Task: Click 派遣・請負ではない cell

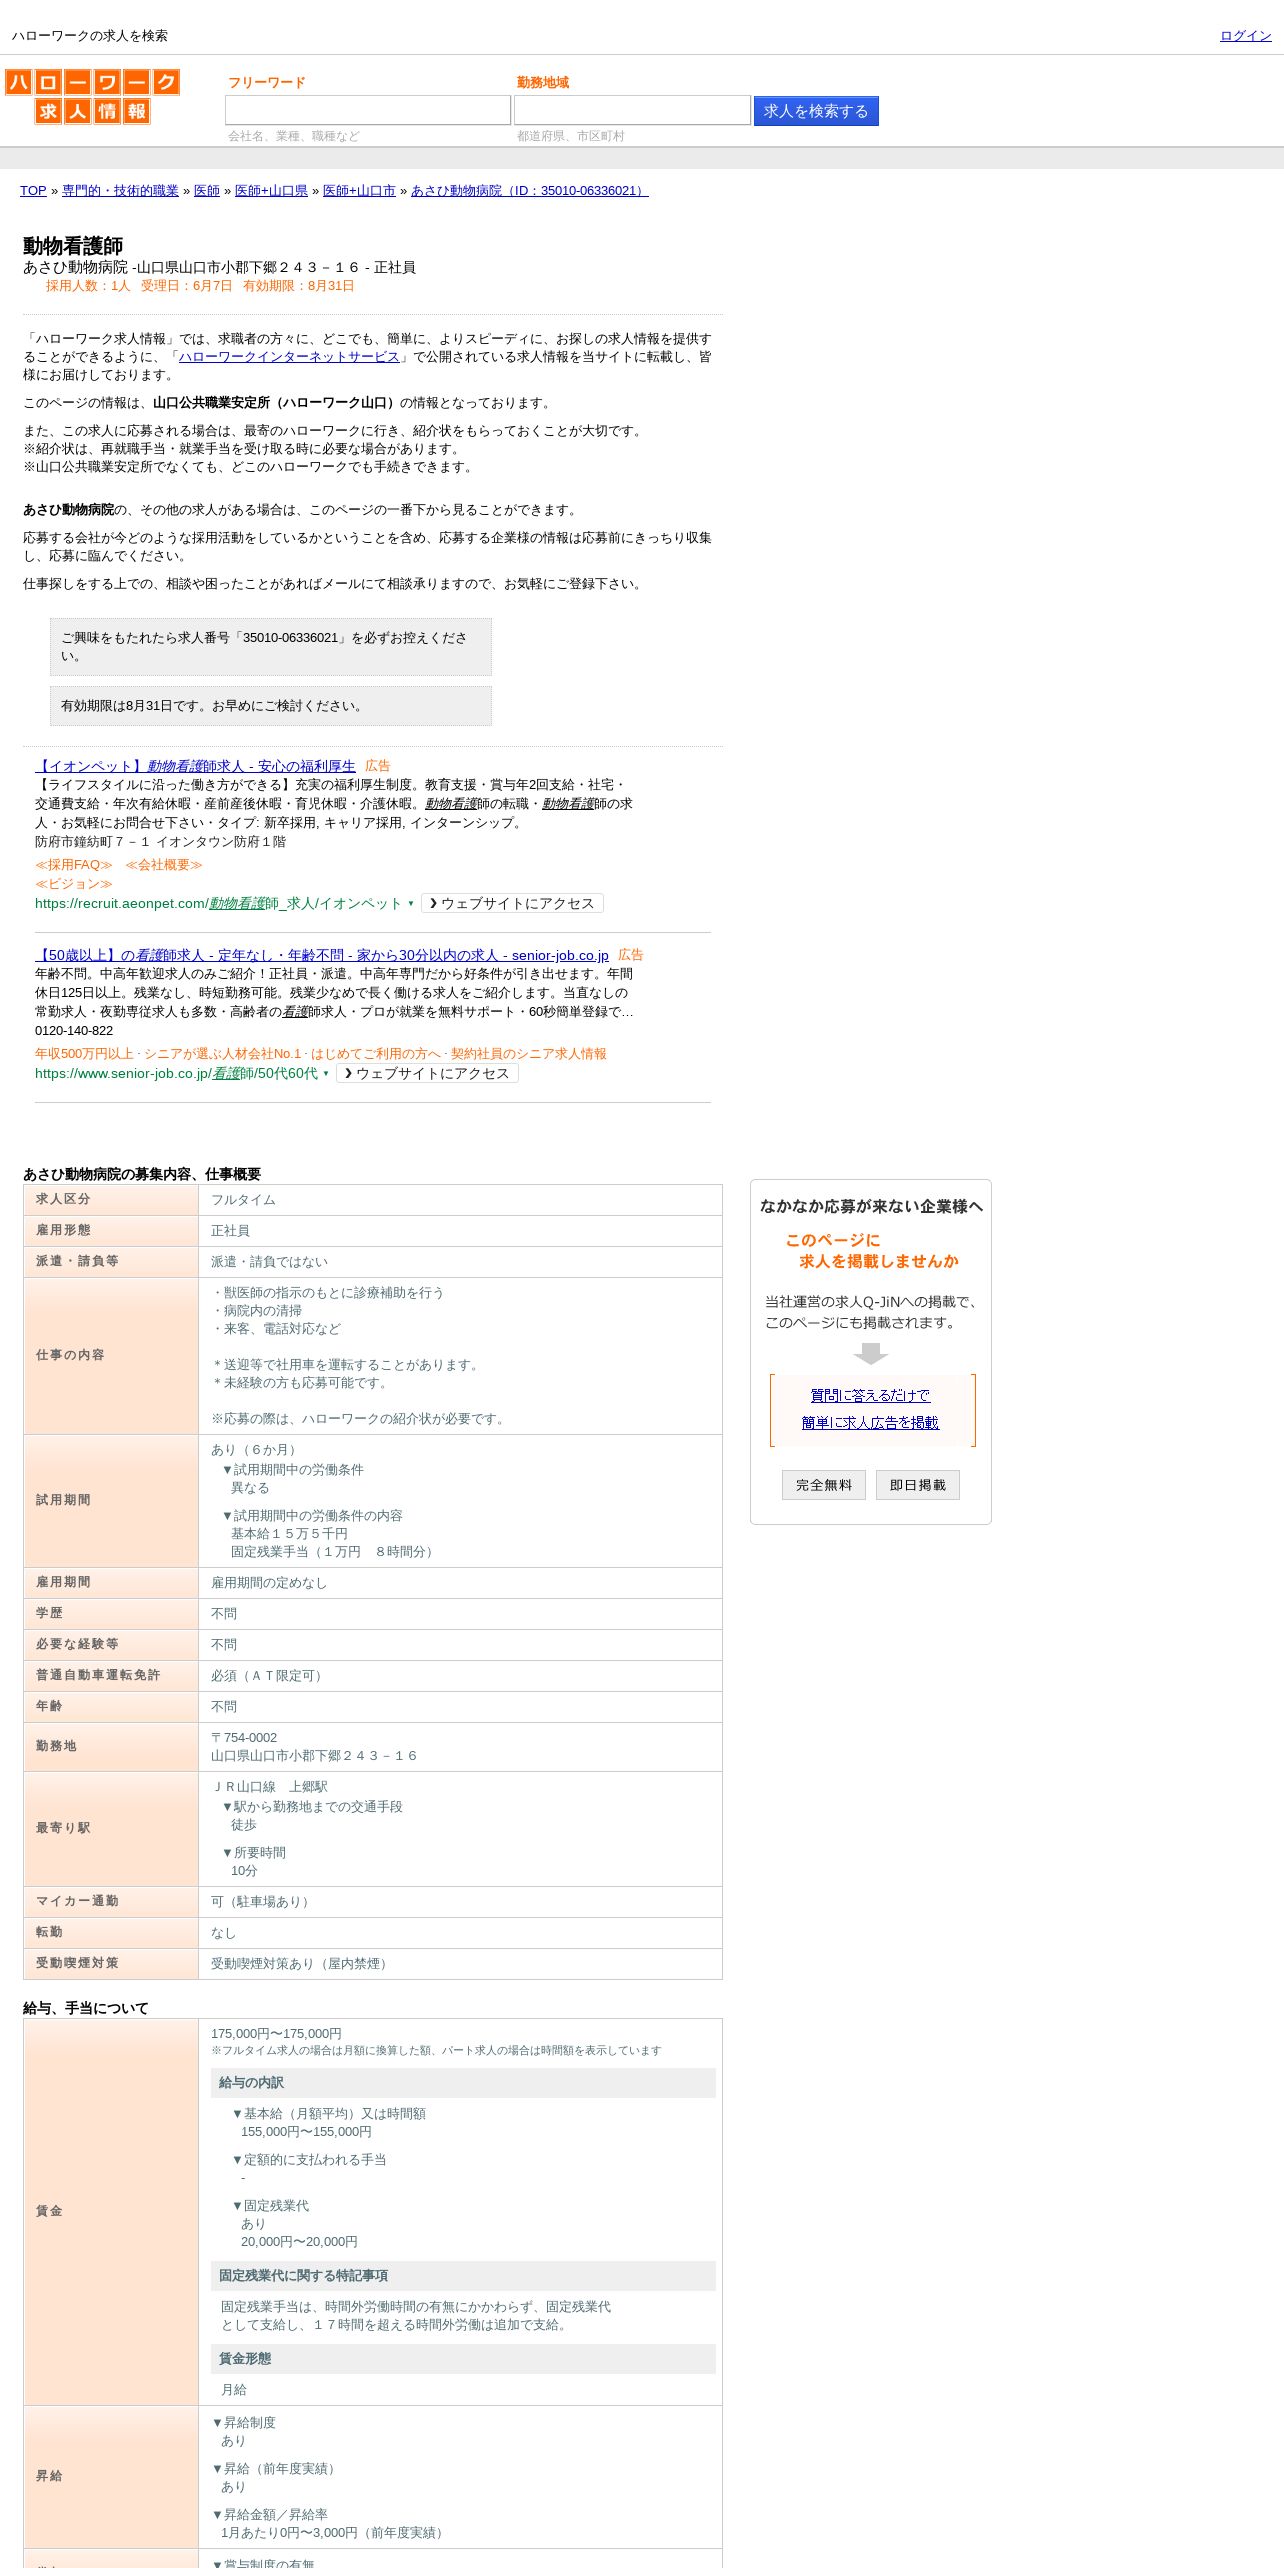Action: click(269, 1262)
